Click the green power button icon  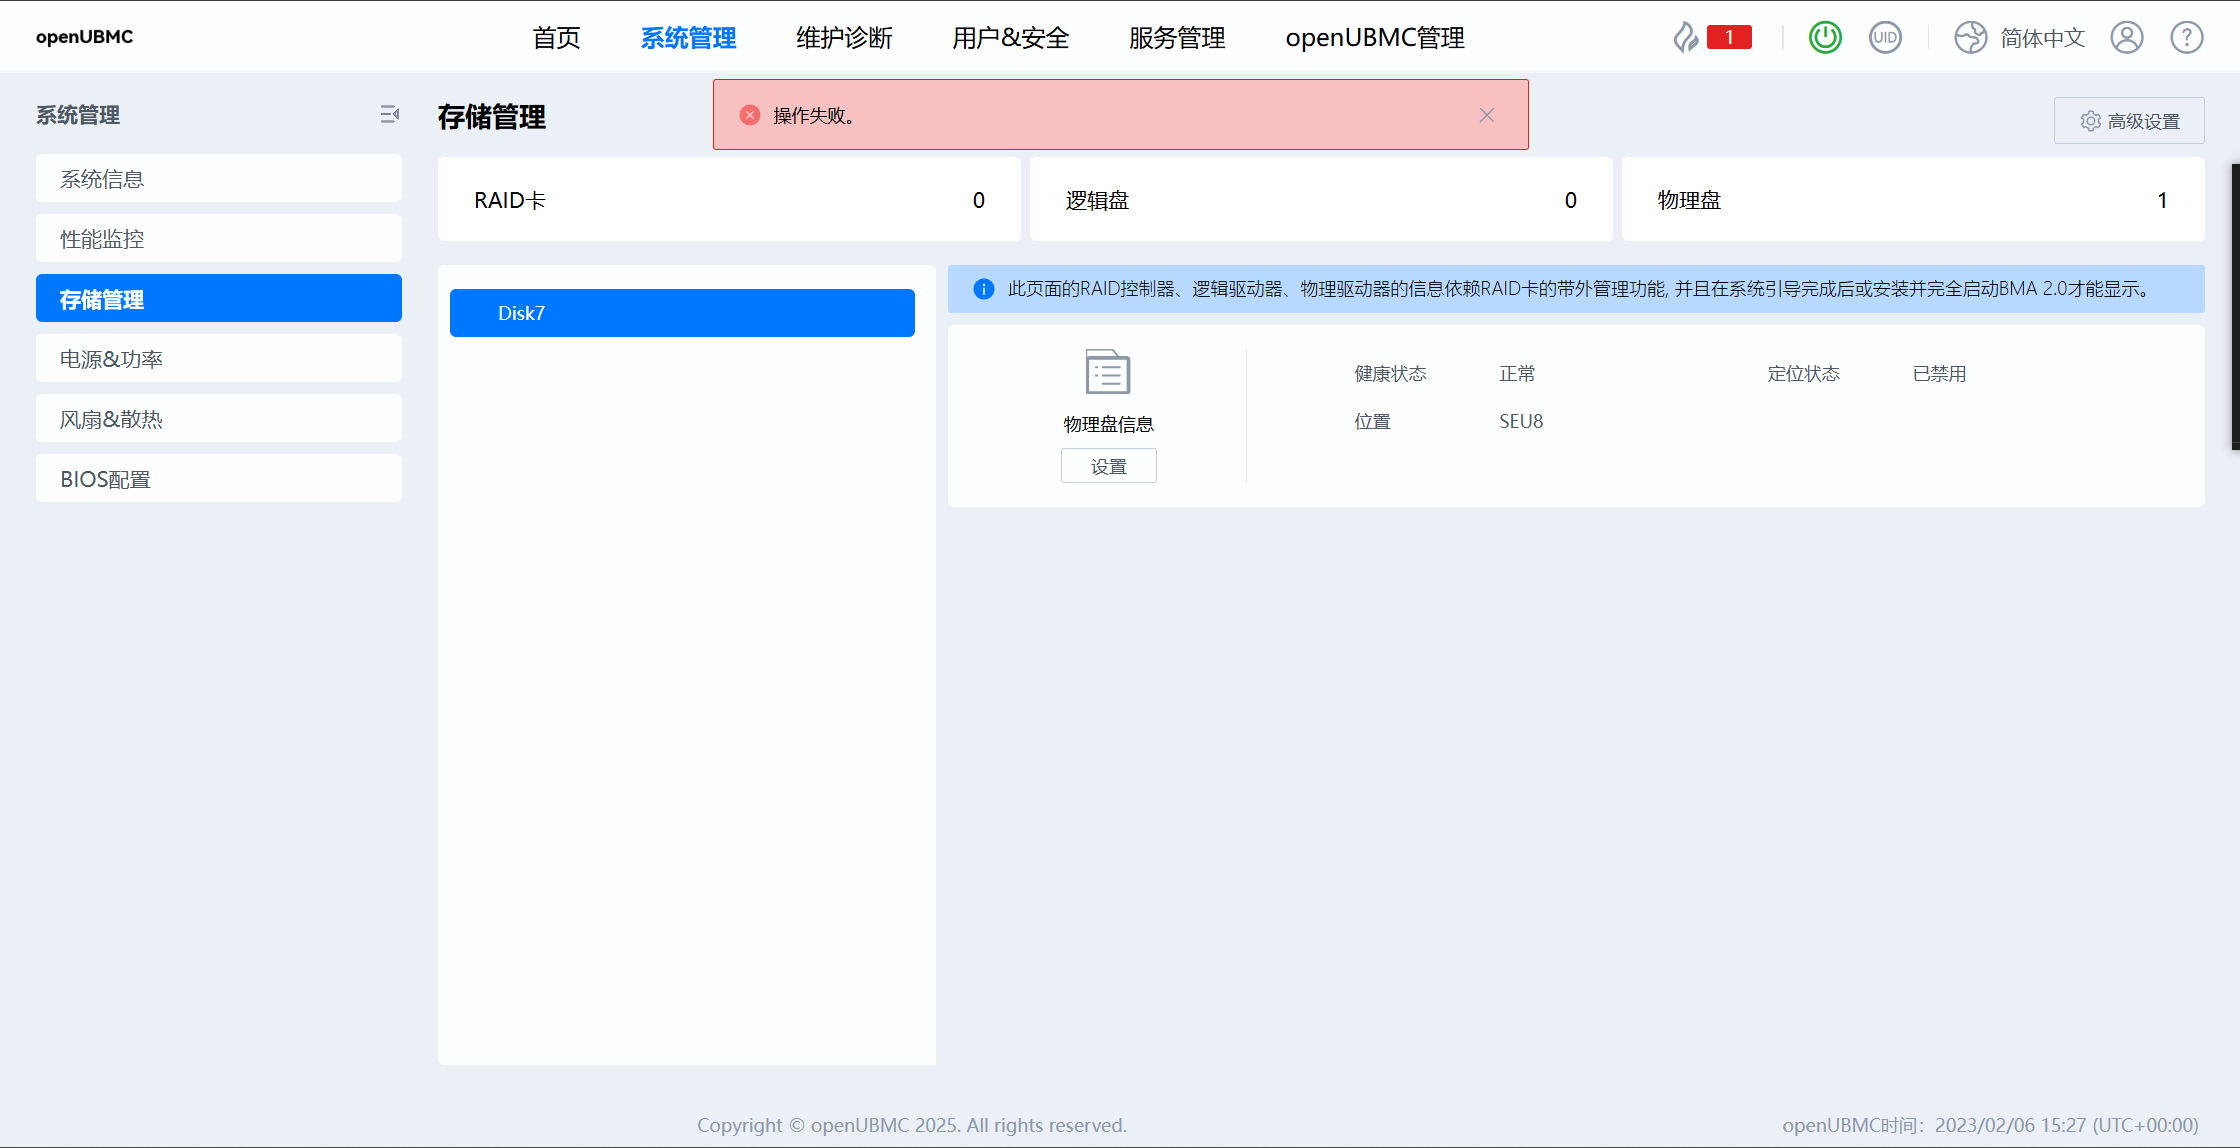tap(1825, 38)
